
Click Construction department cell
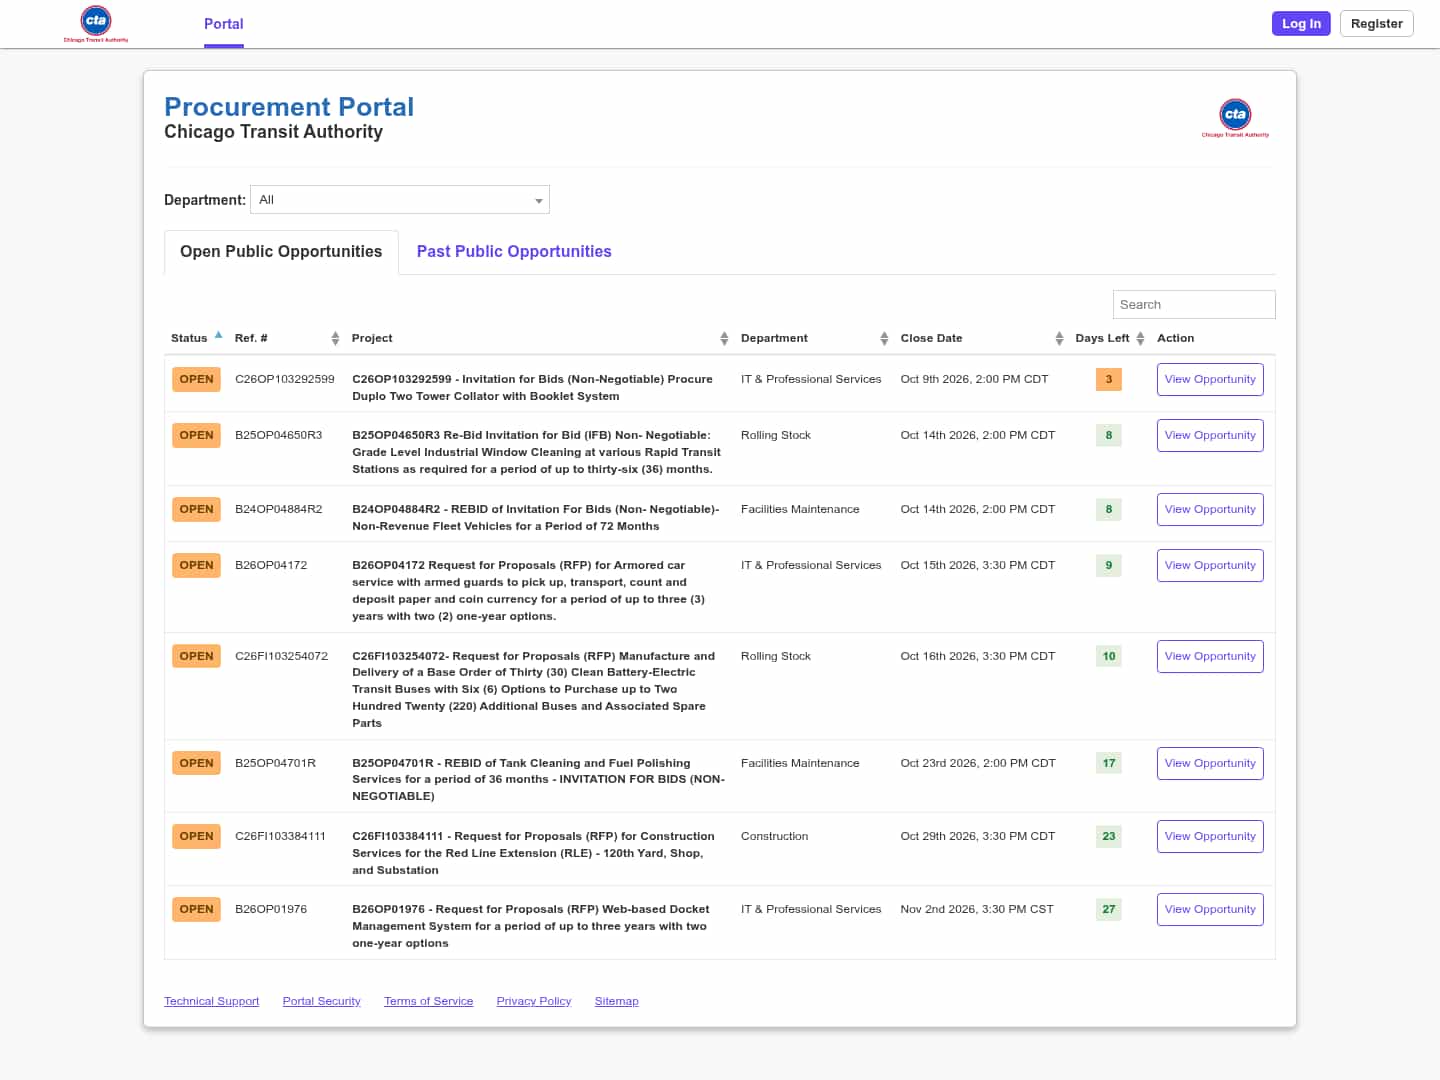coord(774,837)
